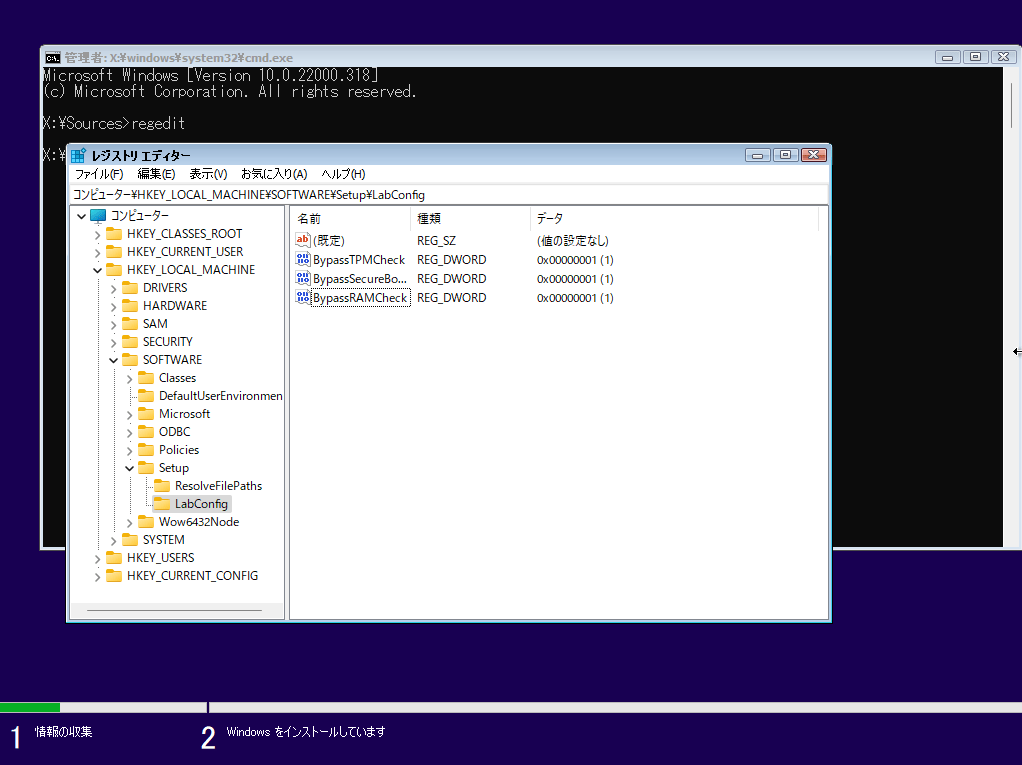Click the Policies folder icon
Screen dimensions: 1022x765
pyautogui.click(x=146, y=450)
